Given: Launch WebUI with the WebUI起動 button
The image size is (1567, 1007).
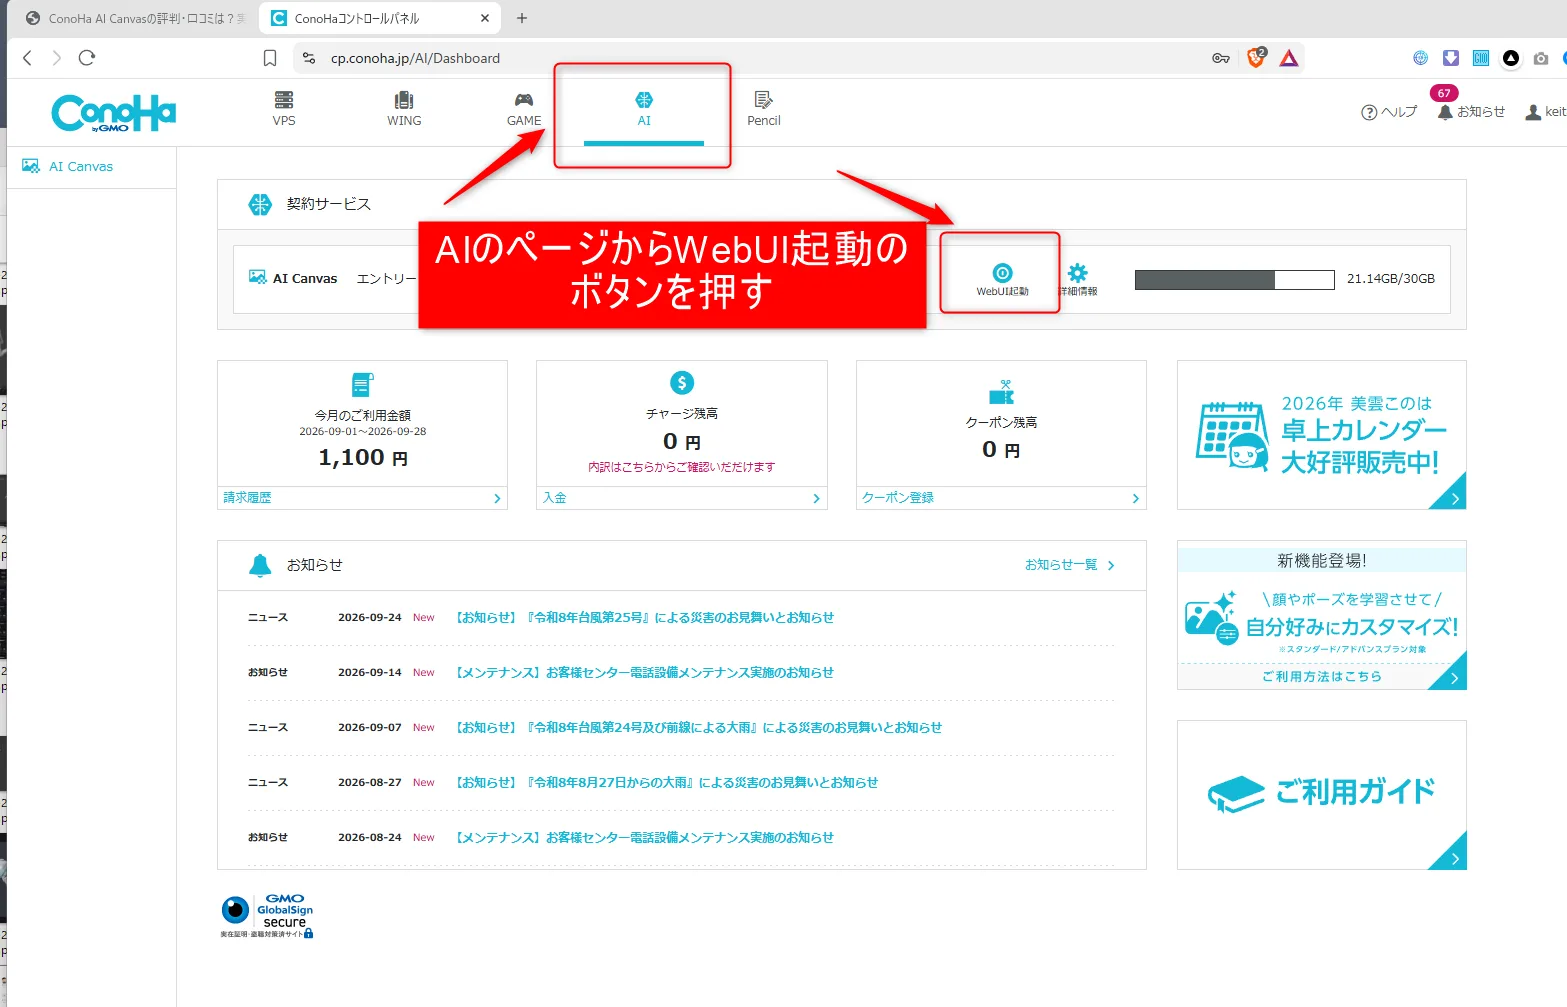Looking at the screenshot, I should [1002, 279].
